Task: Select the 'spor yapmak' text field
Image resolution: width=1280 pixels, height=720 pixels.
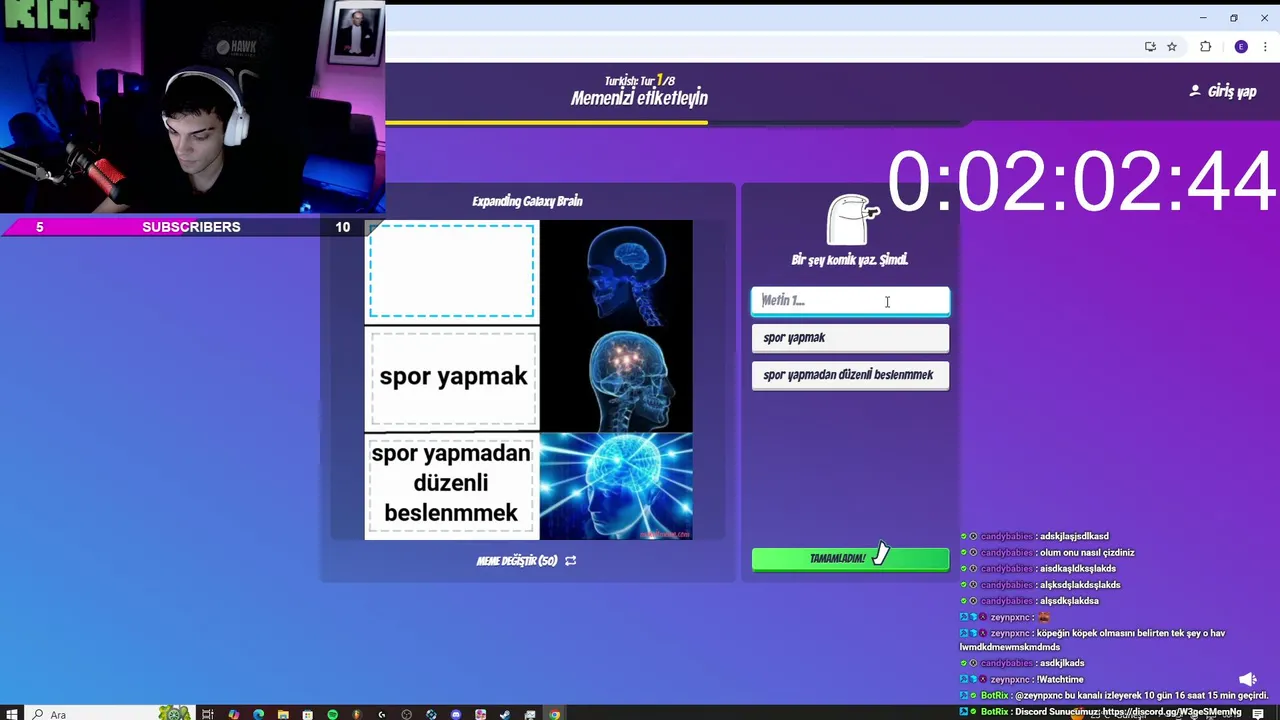Action: click(850, 338)
